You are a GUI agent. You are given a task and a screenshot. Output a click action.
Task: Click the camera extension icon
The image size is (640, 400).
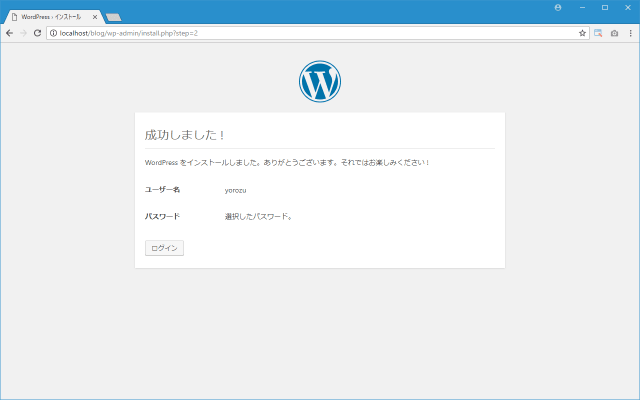click(614, 33)
